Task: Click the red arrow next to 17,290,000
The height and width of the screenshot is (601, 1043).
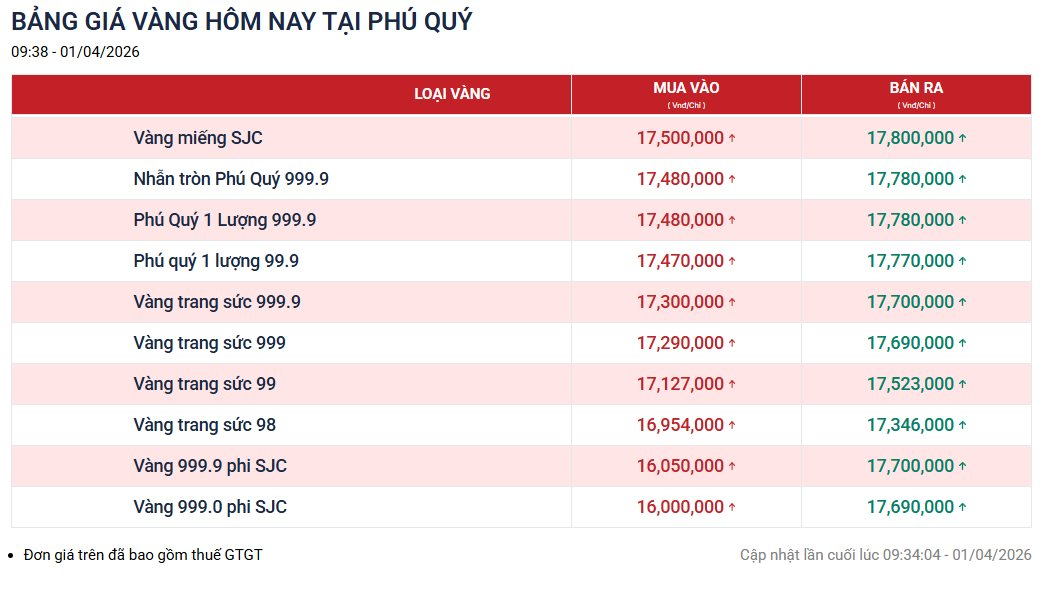Action: click(732, 344)
